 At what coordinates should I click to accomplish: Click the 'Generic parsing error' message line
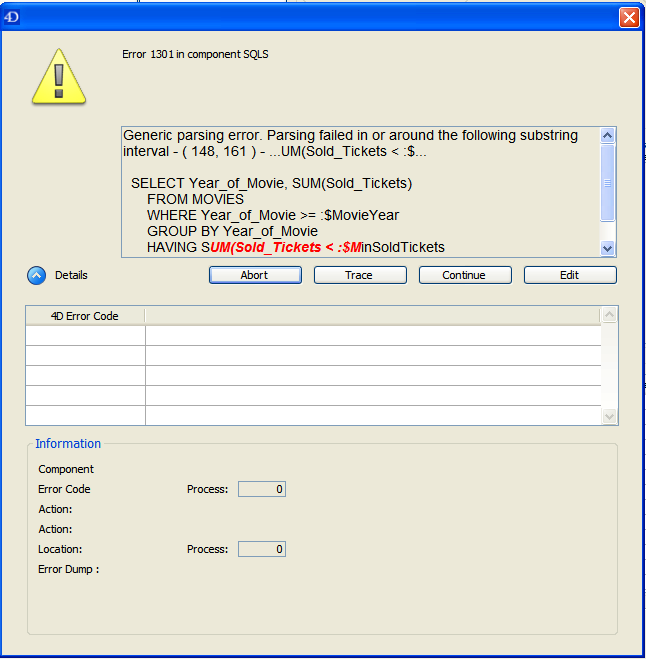[350, 135]
